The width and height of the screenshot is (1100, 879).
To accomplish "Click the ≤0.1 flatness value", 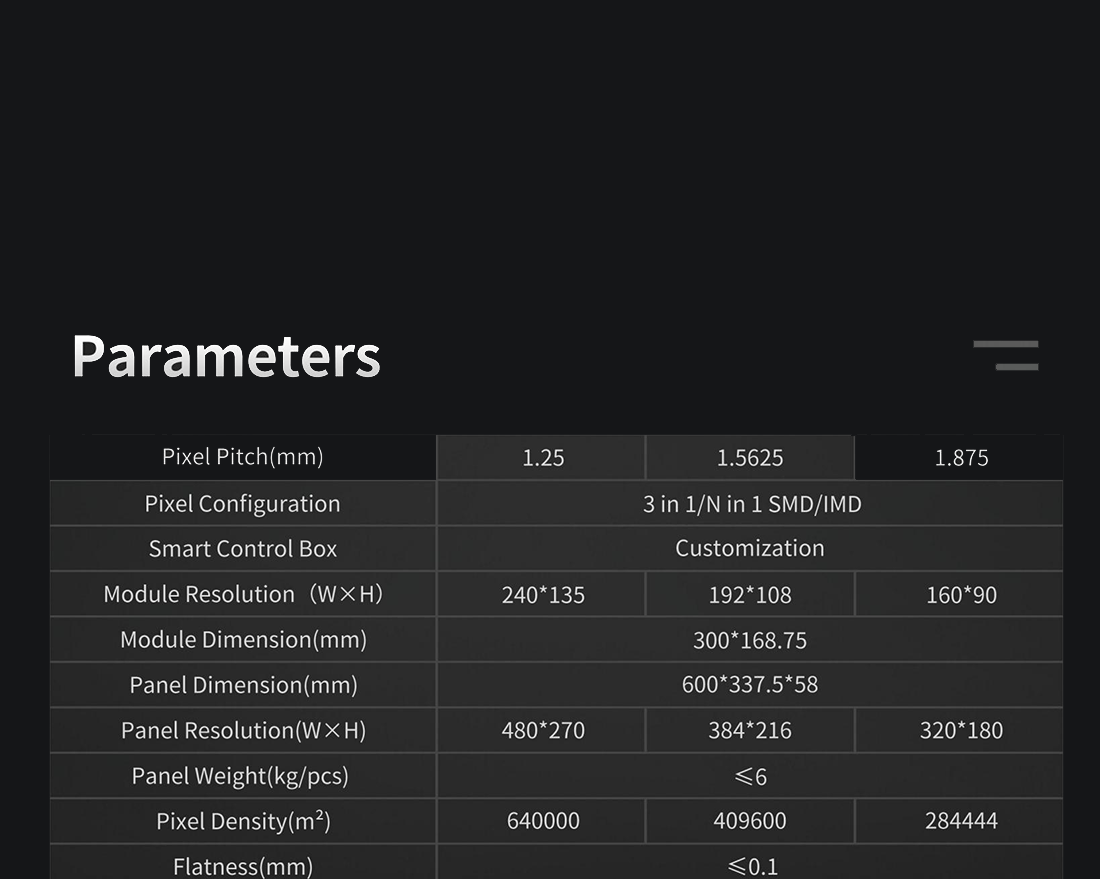I will click(x=753, y=866).
